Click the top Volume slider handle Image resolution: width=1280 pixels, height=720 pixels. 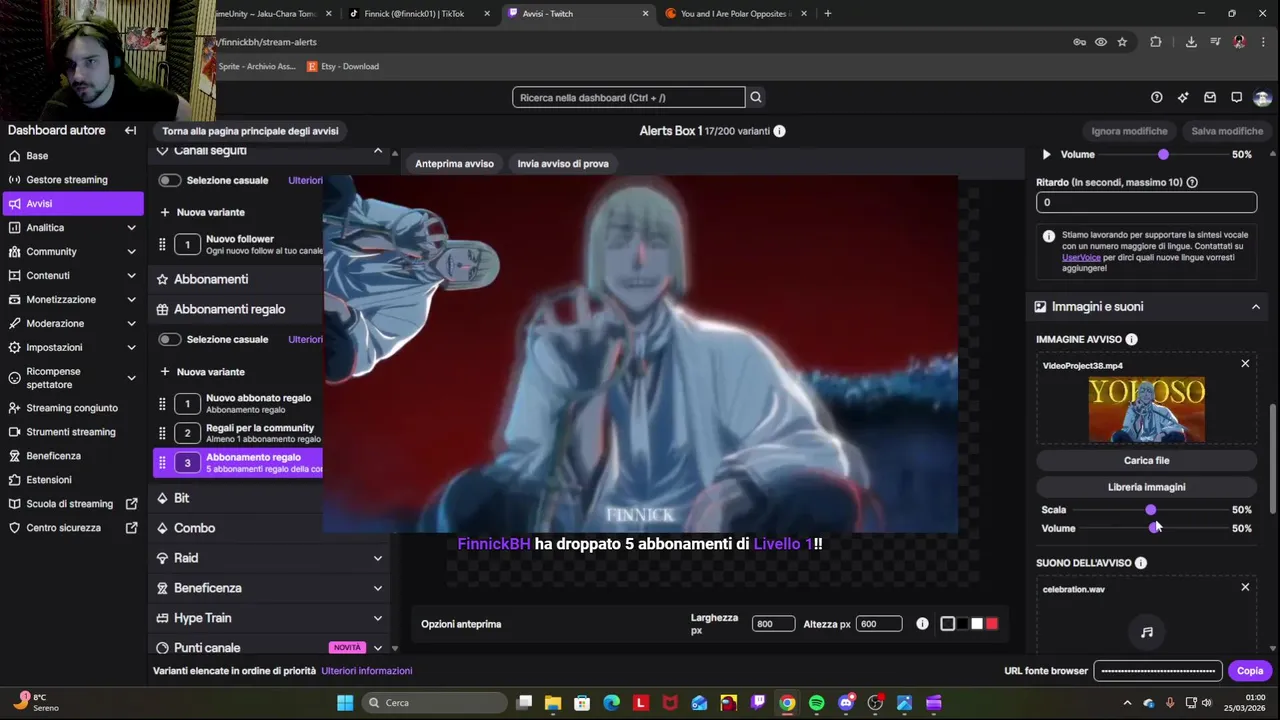coord(1163,155)
